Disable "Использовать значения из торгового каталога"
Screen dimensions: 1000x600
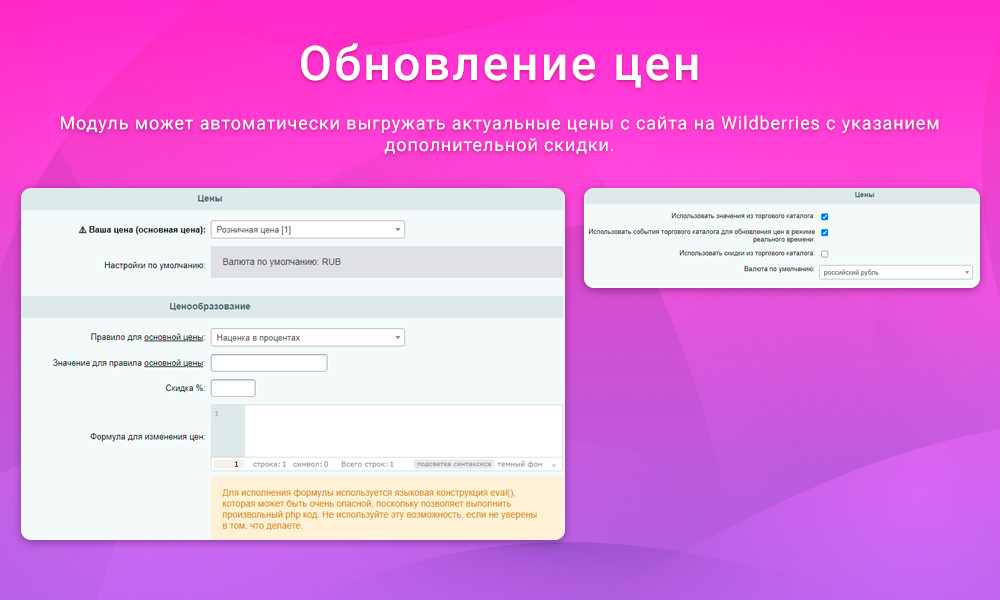823,215
